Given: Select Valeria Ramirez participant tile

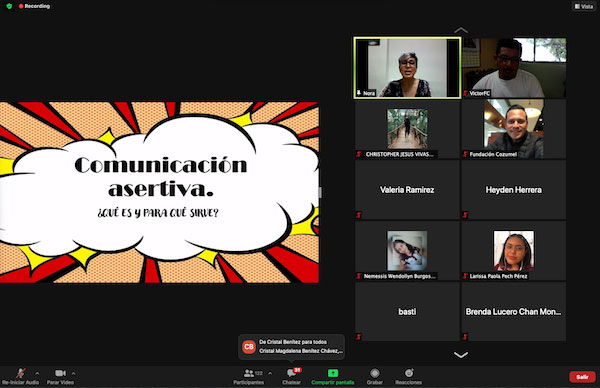Looking at the screenshot, I should point(407,190).
